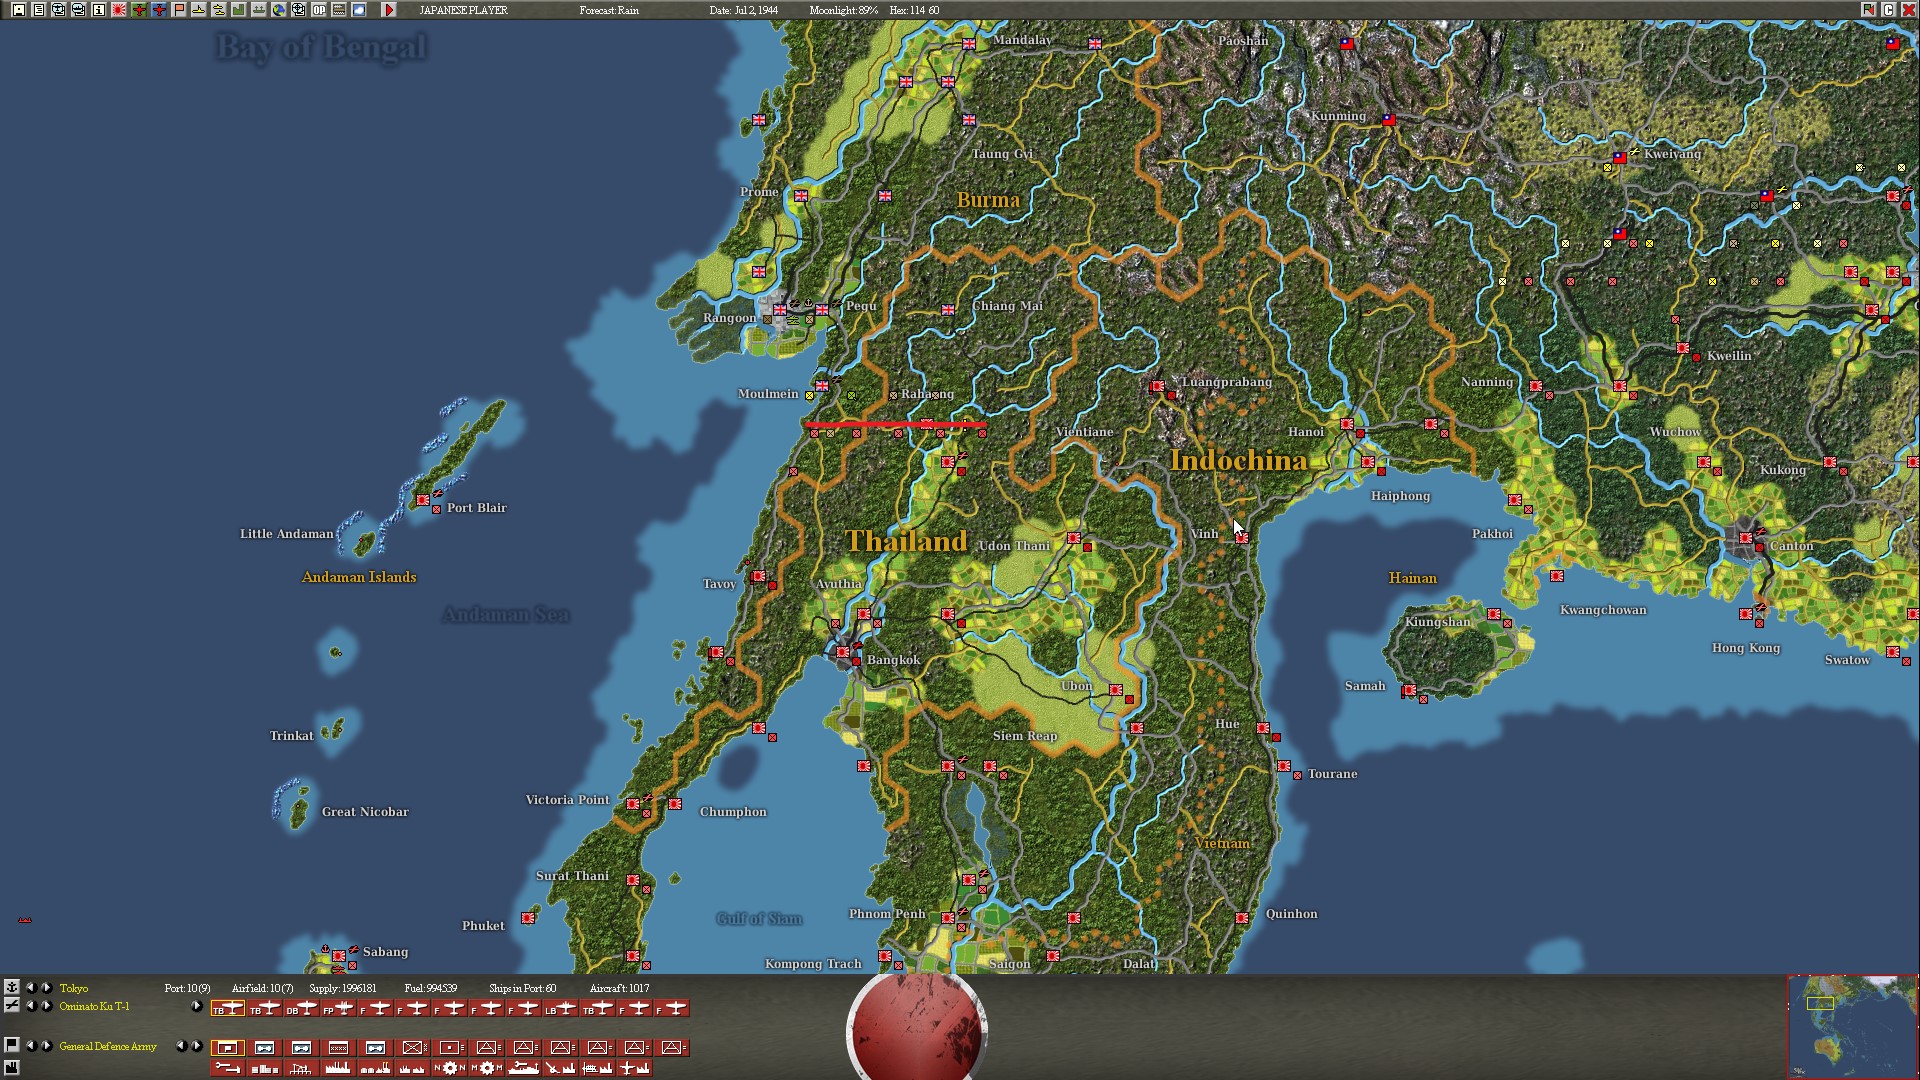Click the orange flag toolbar icon
This screenshot has width=1920, height=1080.
pyautogui.click(x=179, y=10)
